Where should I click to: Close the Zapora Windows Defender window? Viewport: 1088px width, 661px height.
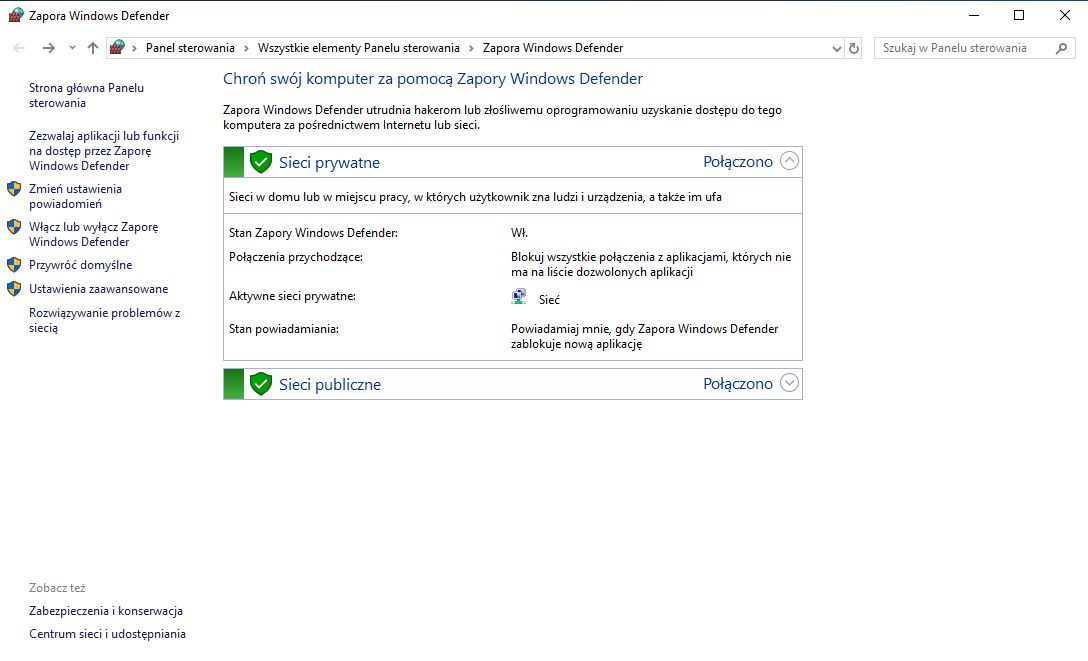(1064, 15)
